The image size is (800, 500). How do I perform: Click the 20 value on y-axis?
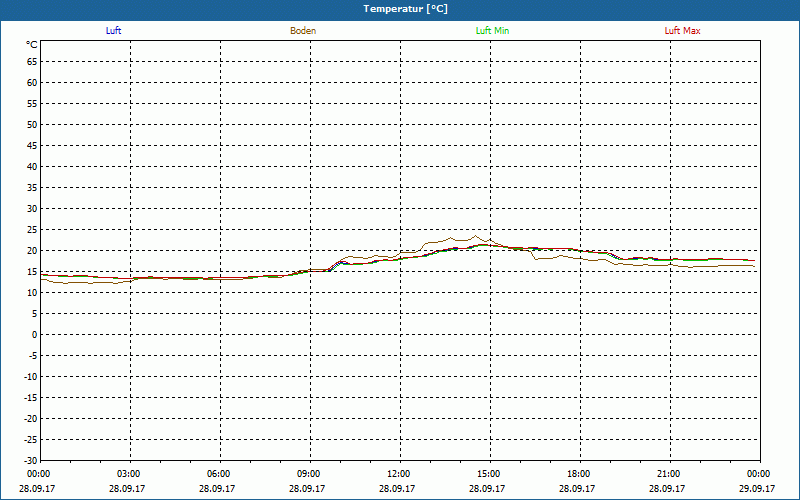coord(32,251)
